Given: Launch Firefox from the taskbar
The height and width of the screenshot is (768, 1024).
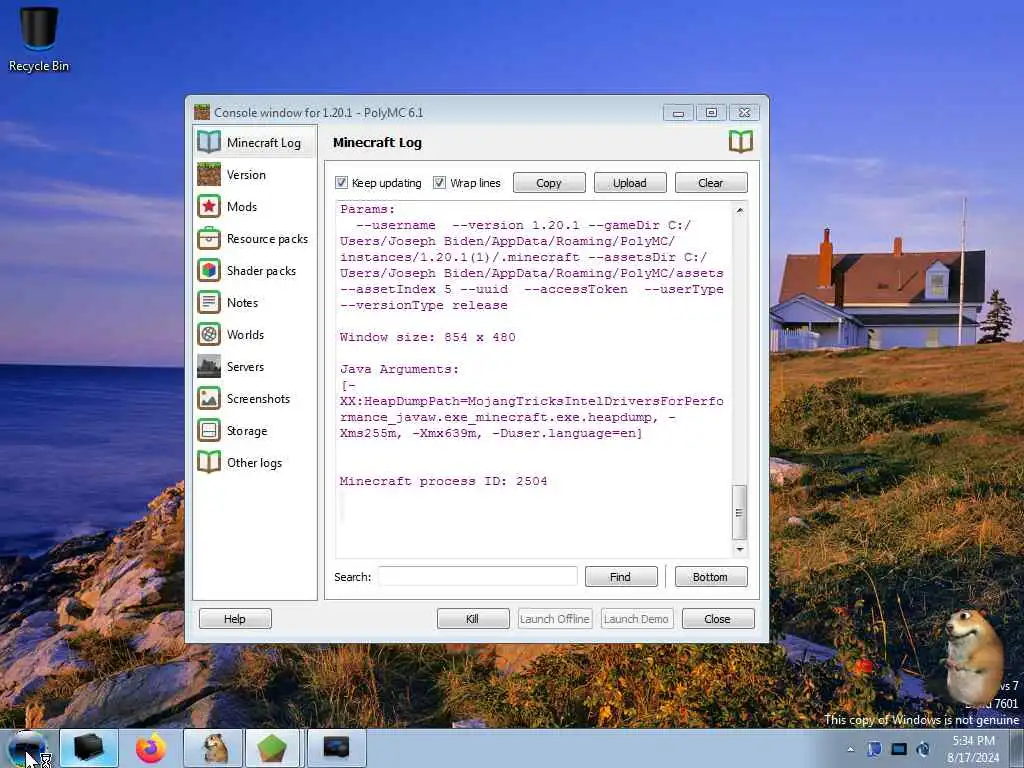Looking at the screenshot, I should click(151, 748).
